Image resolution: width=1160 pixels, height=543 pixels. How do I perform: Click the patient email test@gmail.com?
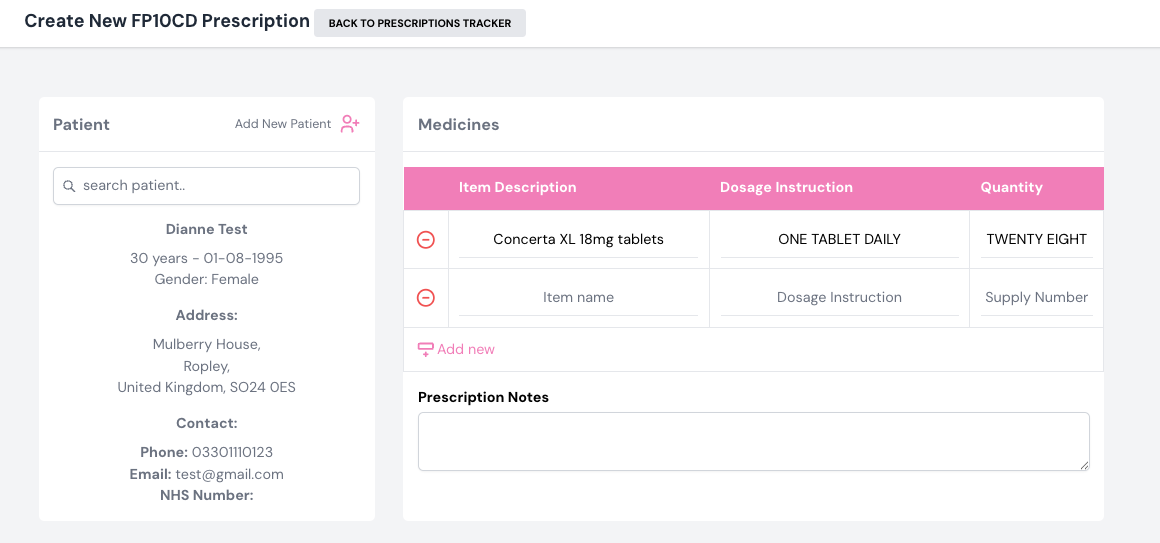[229, 474]
